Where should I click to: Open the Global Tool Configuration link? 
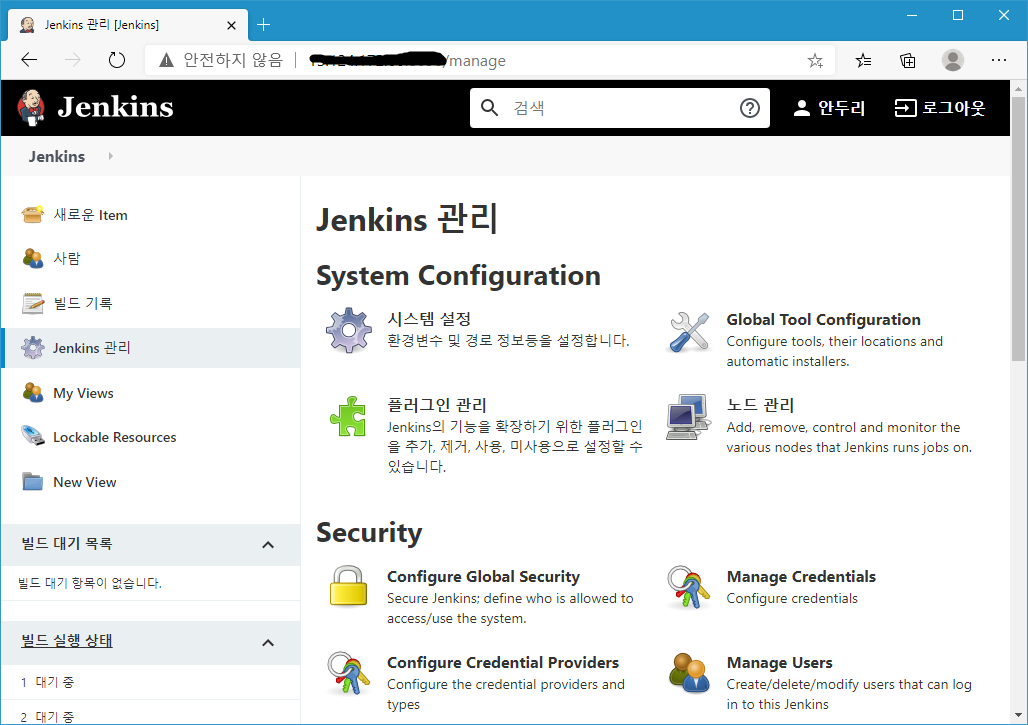pos(823,320)
